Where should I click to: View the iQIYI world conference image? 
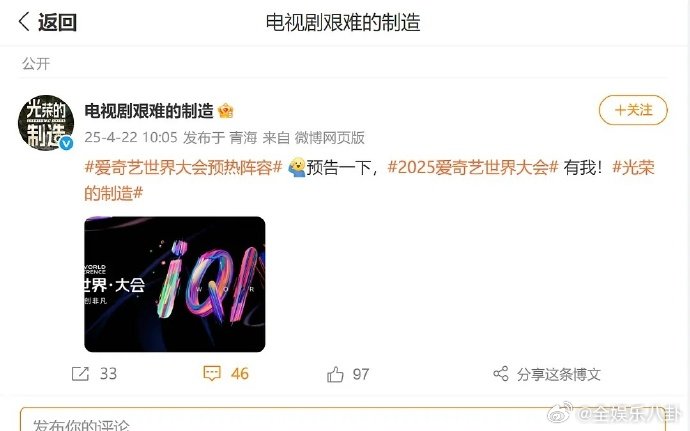[x=175, y=284]
